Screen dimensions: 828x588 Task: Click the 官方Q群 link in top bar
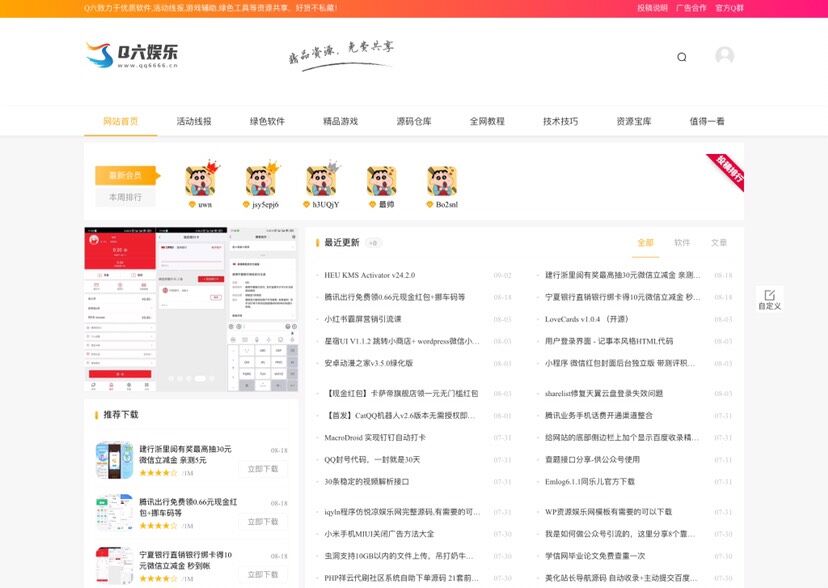(x=729, y=8)
